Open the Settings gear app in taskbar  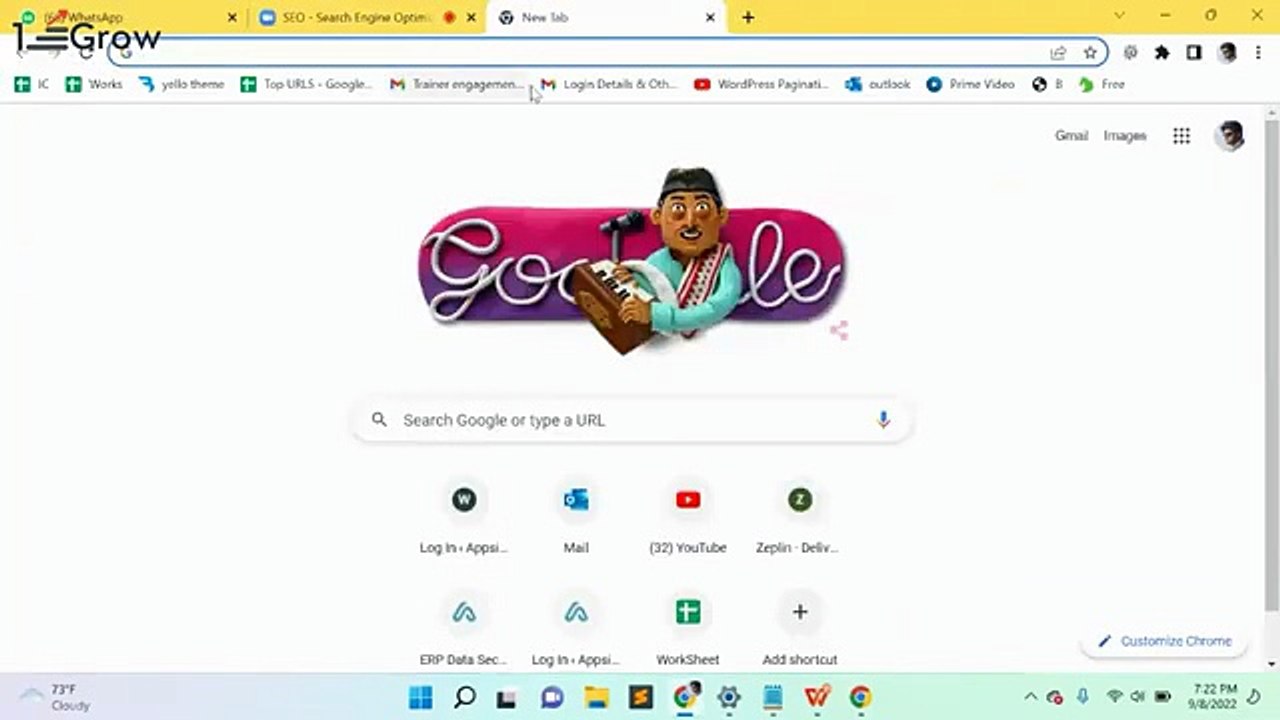(x=728, y=697)
